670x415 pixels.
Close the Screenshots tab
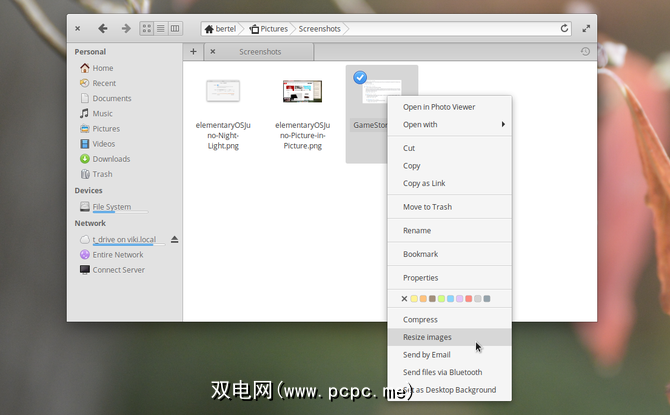[212, 52]
